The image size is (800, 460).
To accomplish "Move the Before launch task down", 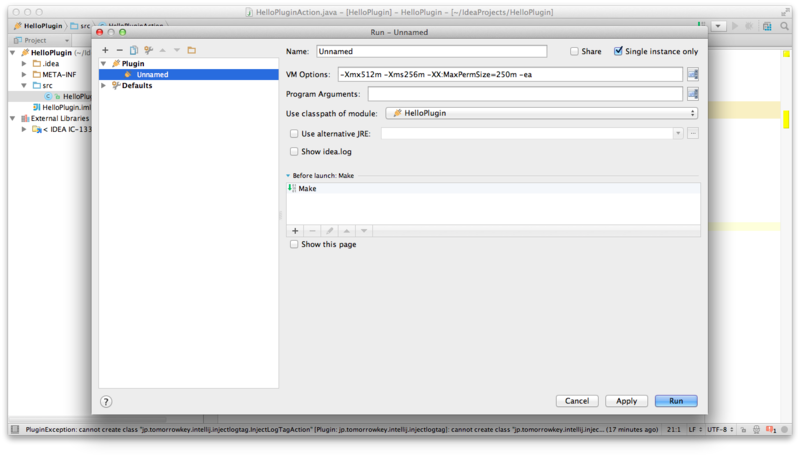I will coord(364,231).
